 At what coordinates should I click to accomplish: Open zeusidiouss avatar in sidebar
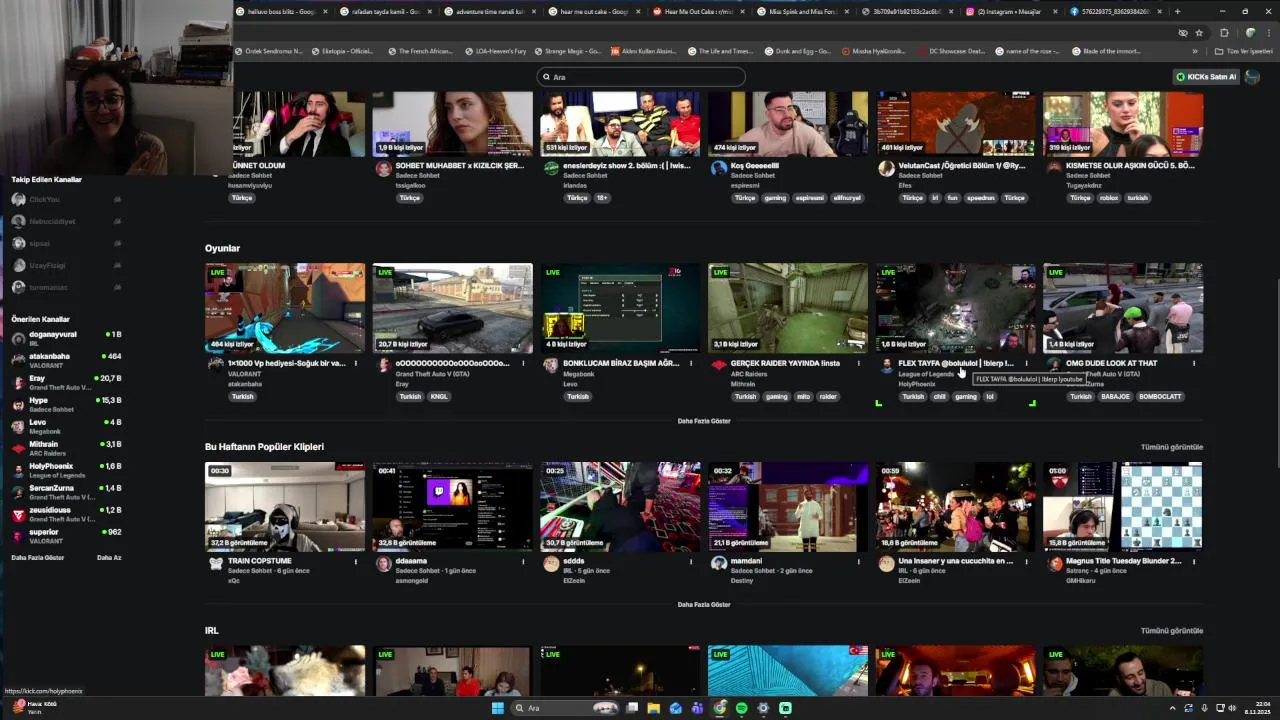(x=18, y=515)
